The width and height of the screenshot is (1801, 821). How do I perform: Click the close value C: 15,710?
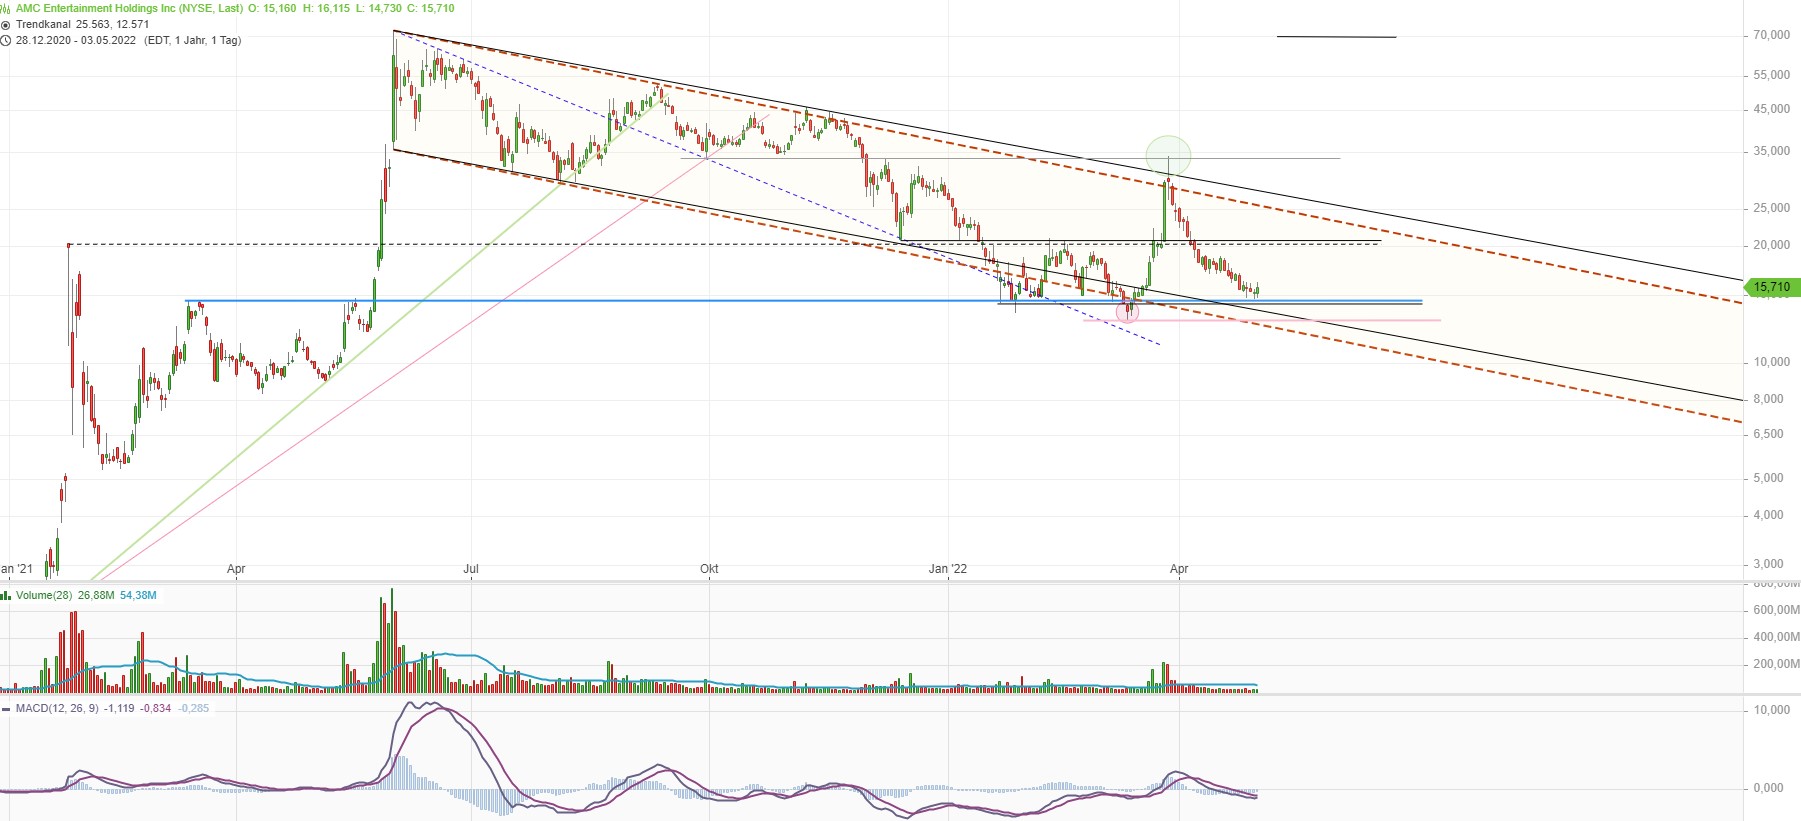[x=431, y=8]
